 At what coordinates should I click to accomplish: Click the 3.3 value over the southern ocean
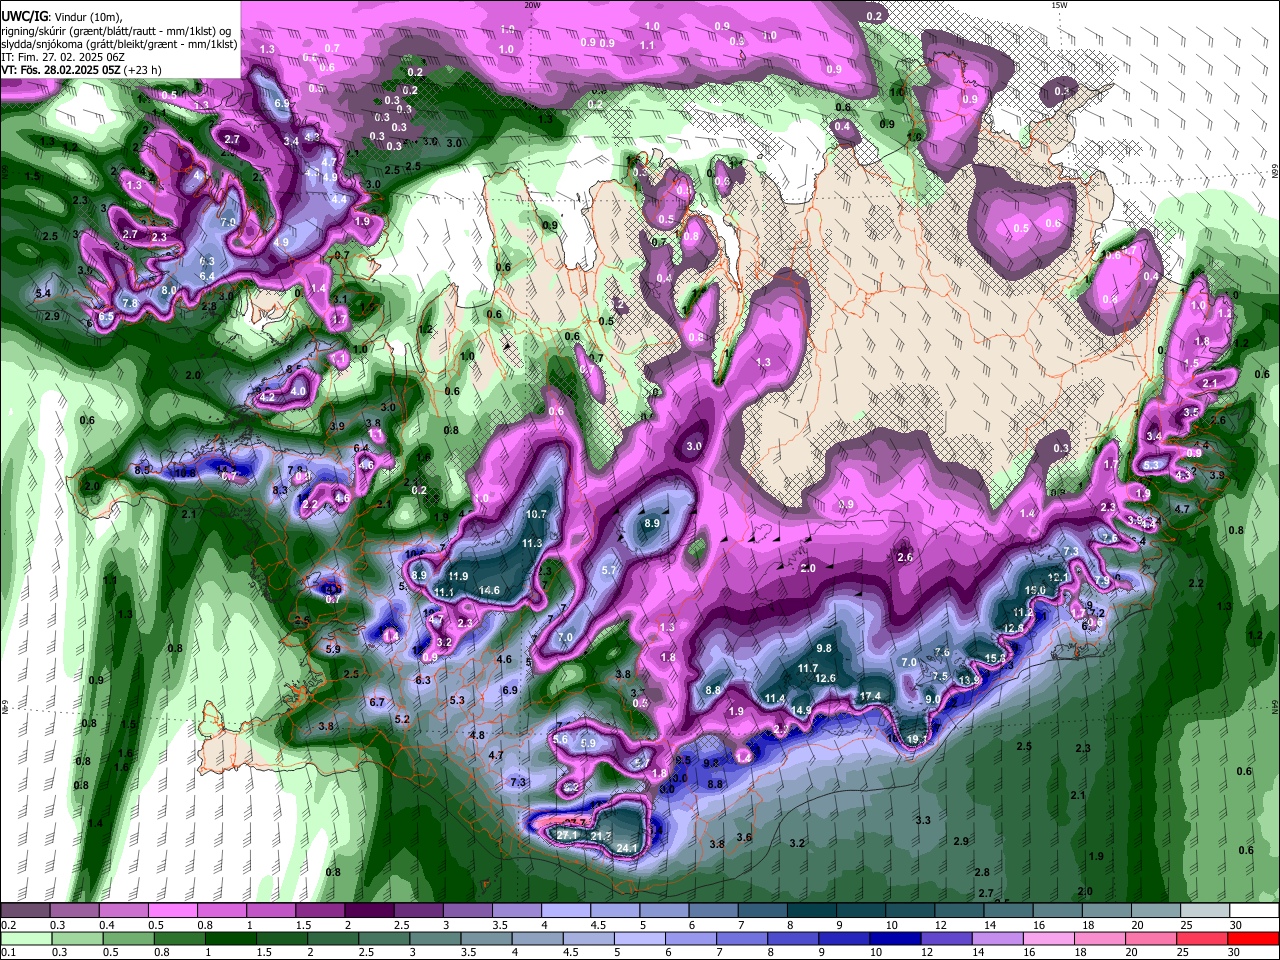[923, 820]
